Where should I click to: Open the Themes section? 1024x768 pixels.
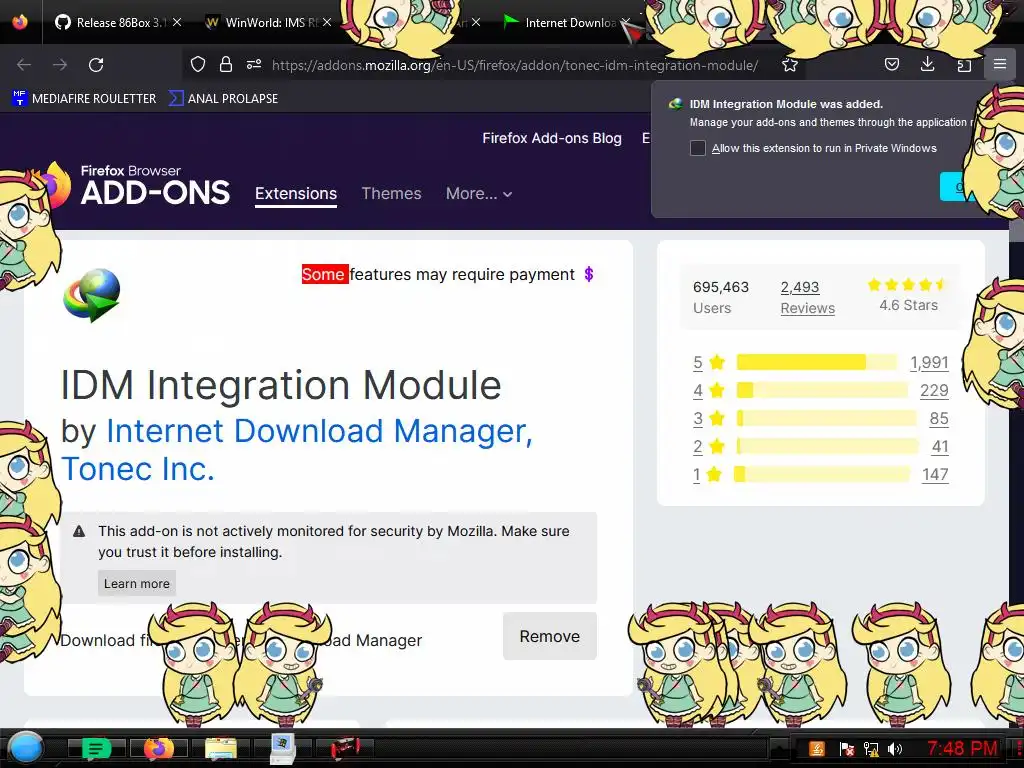pyautogui.click(x=391, y=193)
